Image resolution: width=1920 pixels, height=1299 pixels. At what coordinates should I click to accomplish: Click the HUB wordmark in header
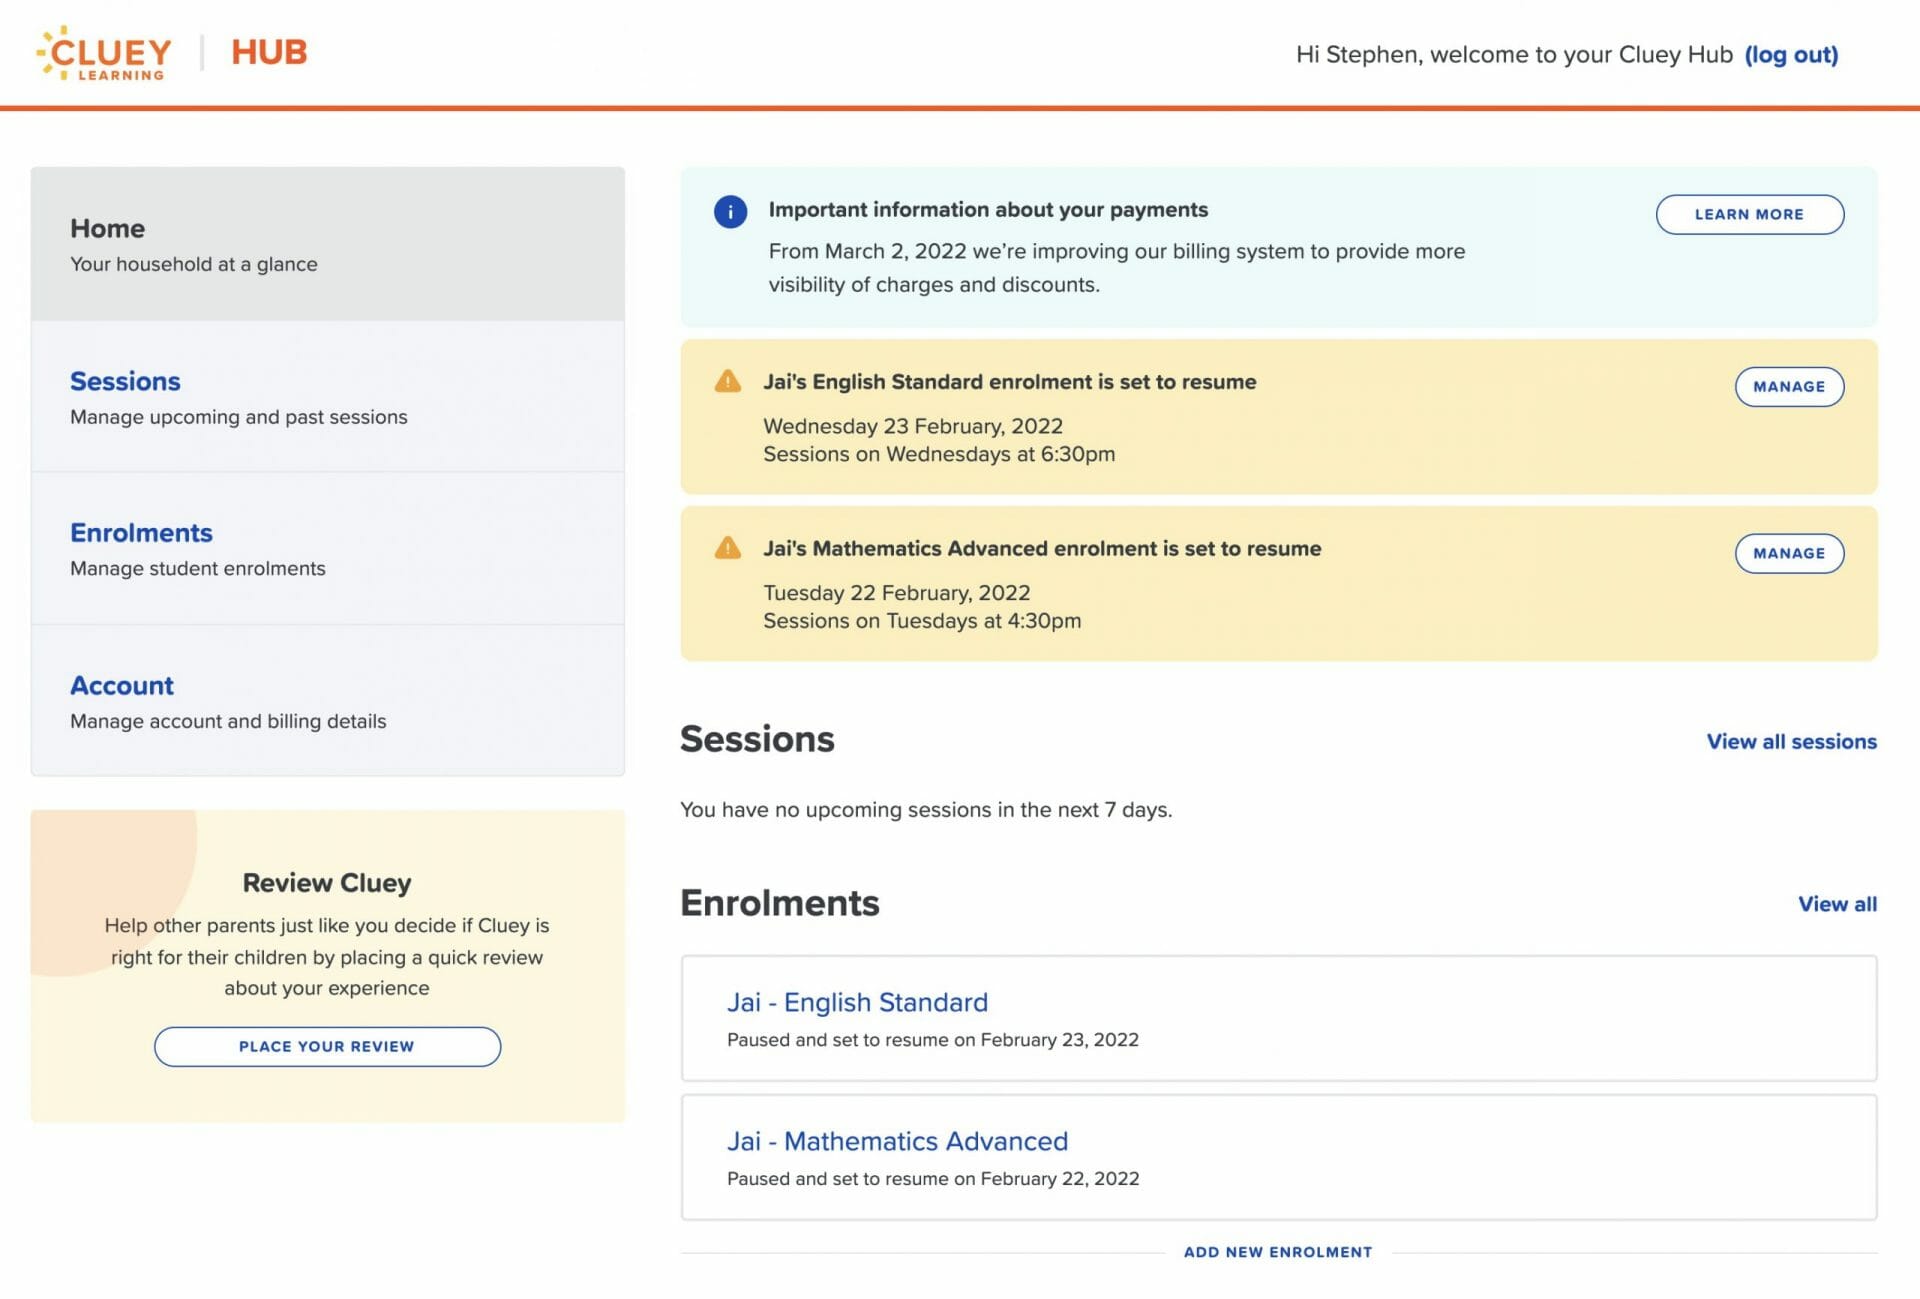(x=269, y=52)
